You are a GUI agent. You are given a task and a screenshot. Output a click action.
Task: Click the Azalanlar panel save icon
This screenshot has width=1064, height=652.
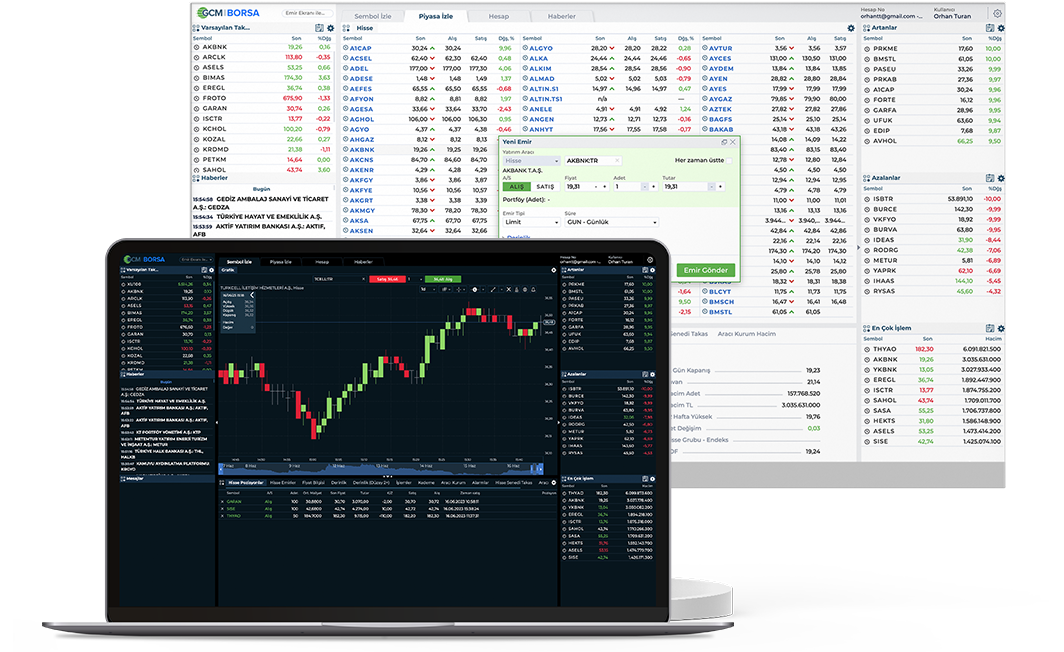[990, 178]
